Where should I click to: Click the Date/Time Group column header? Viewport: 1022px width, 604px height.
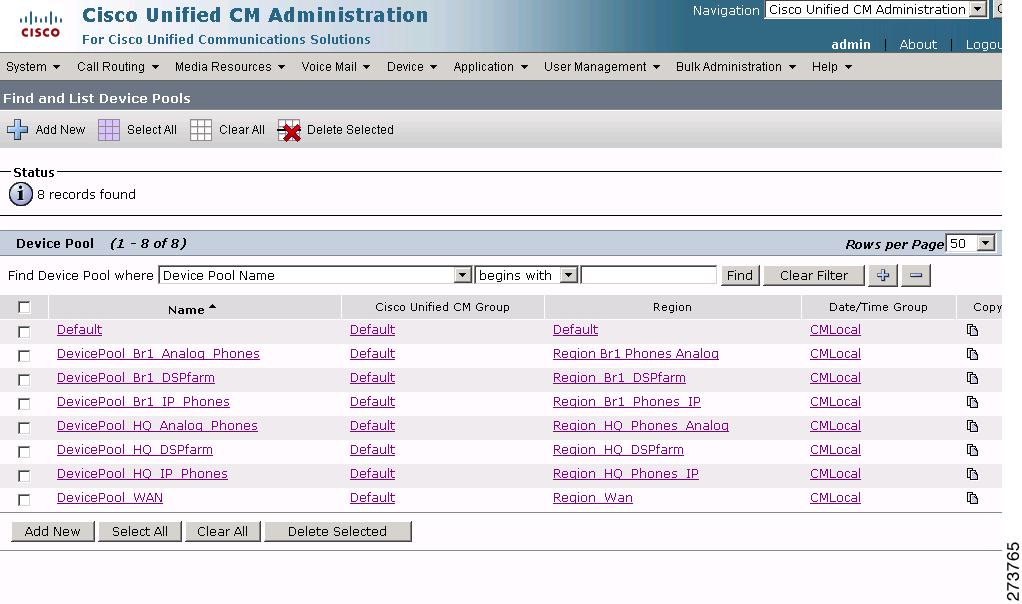tap(878, 307)
